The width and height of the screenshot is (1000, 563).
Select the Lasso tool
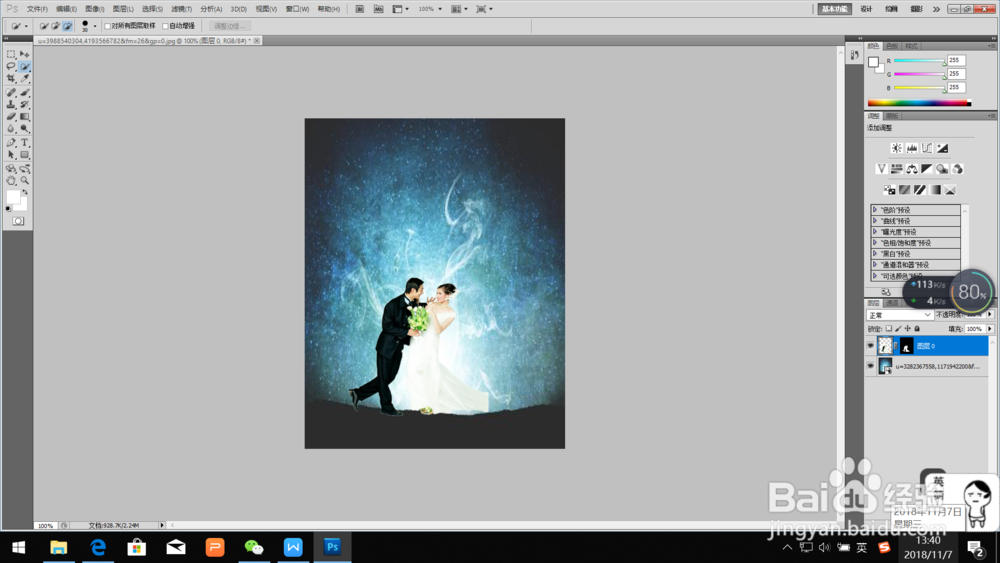pos(11,66)
